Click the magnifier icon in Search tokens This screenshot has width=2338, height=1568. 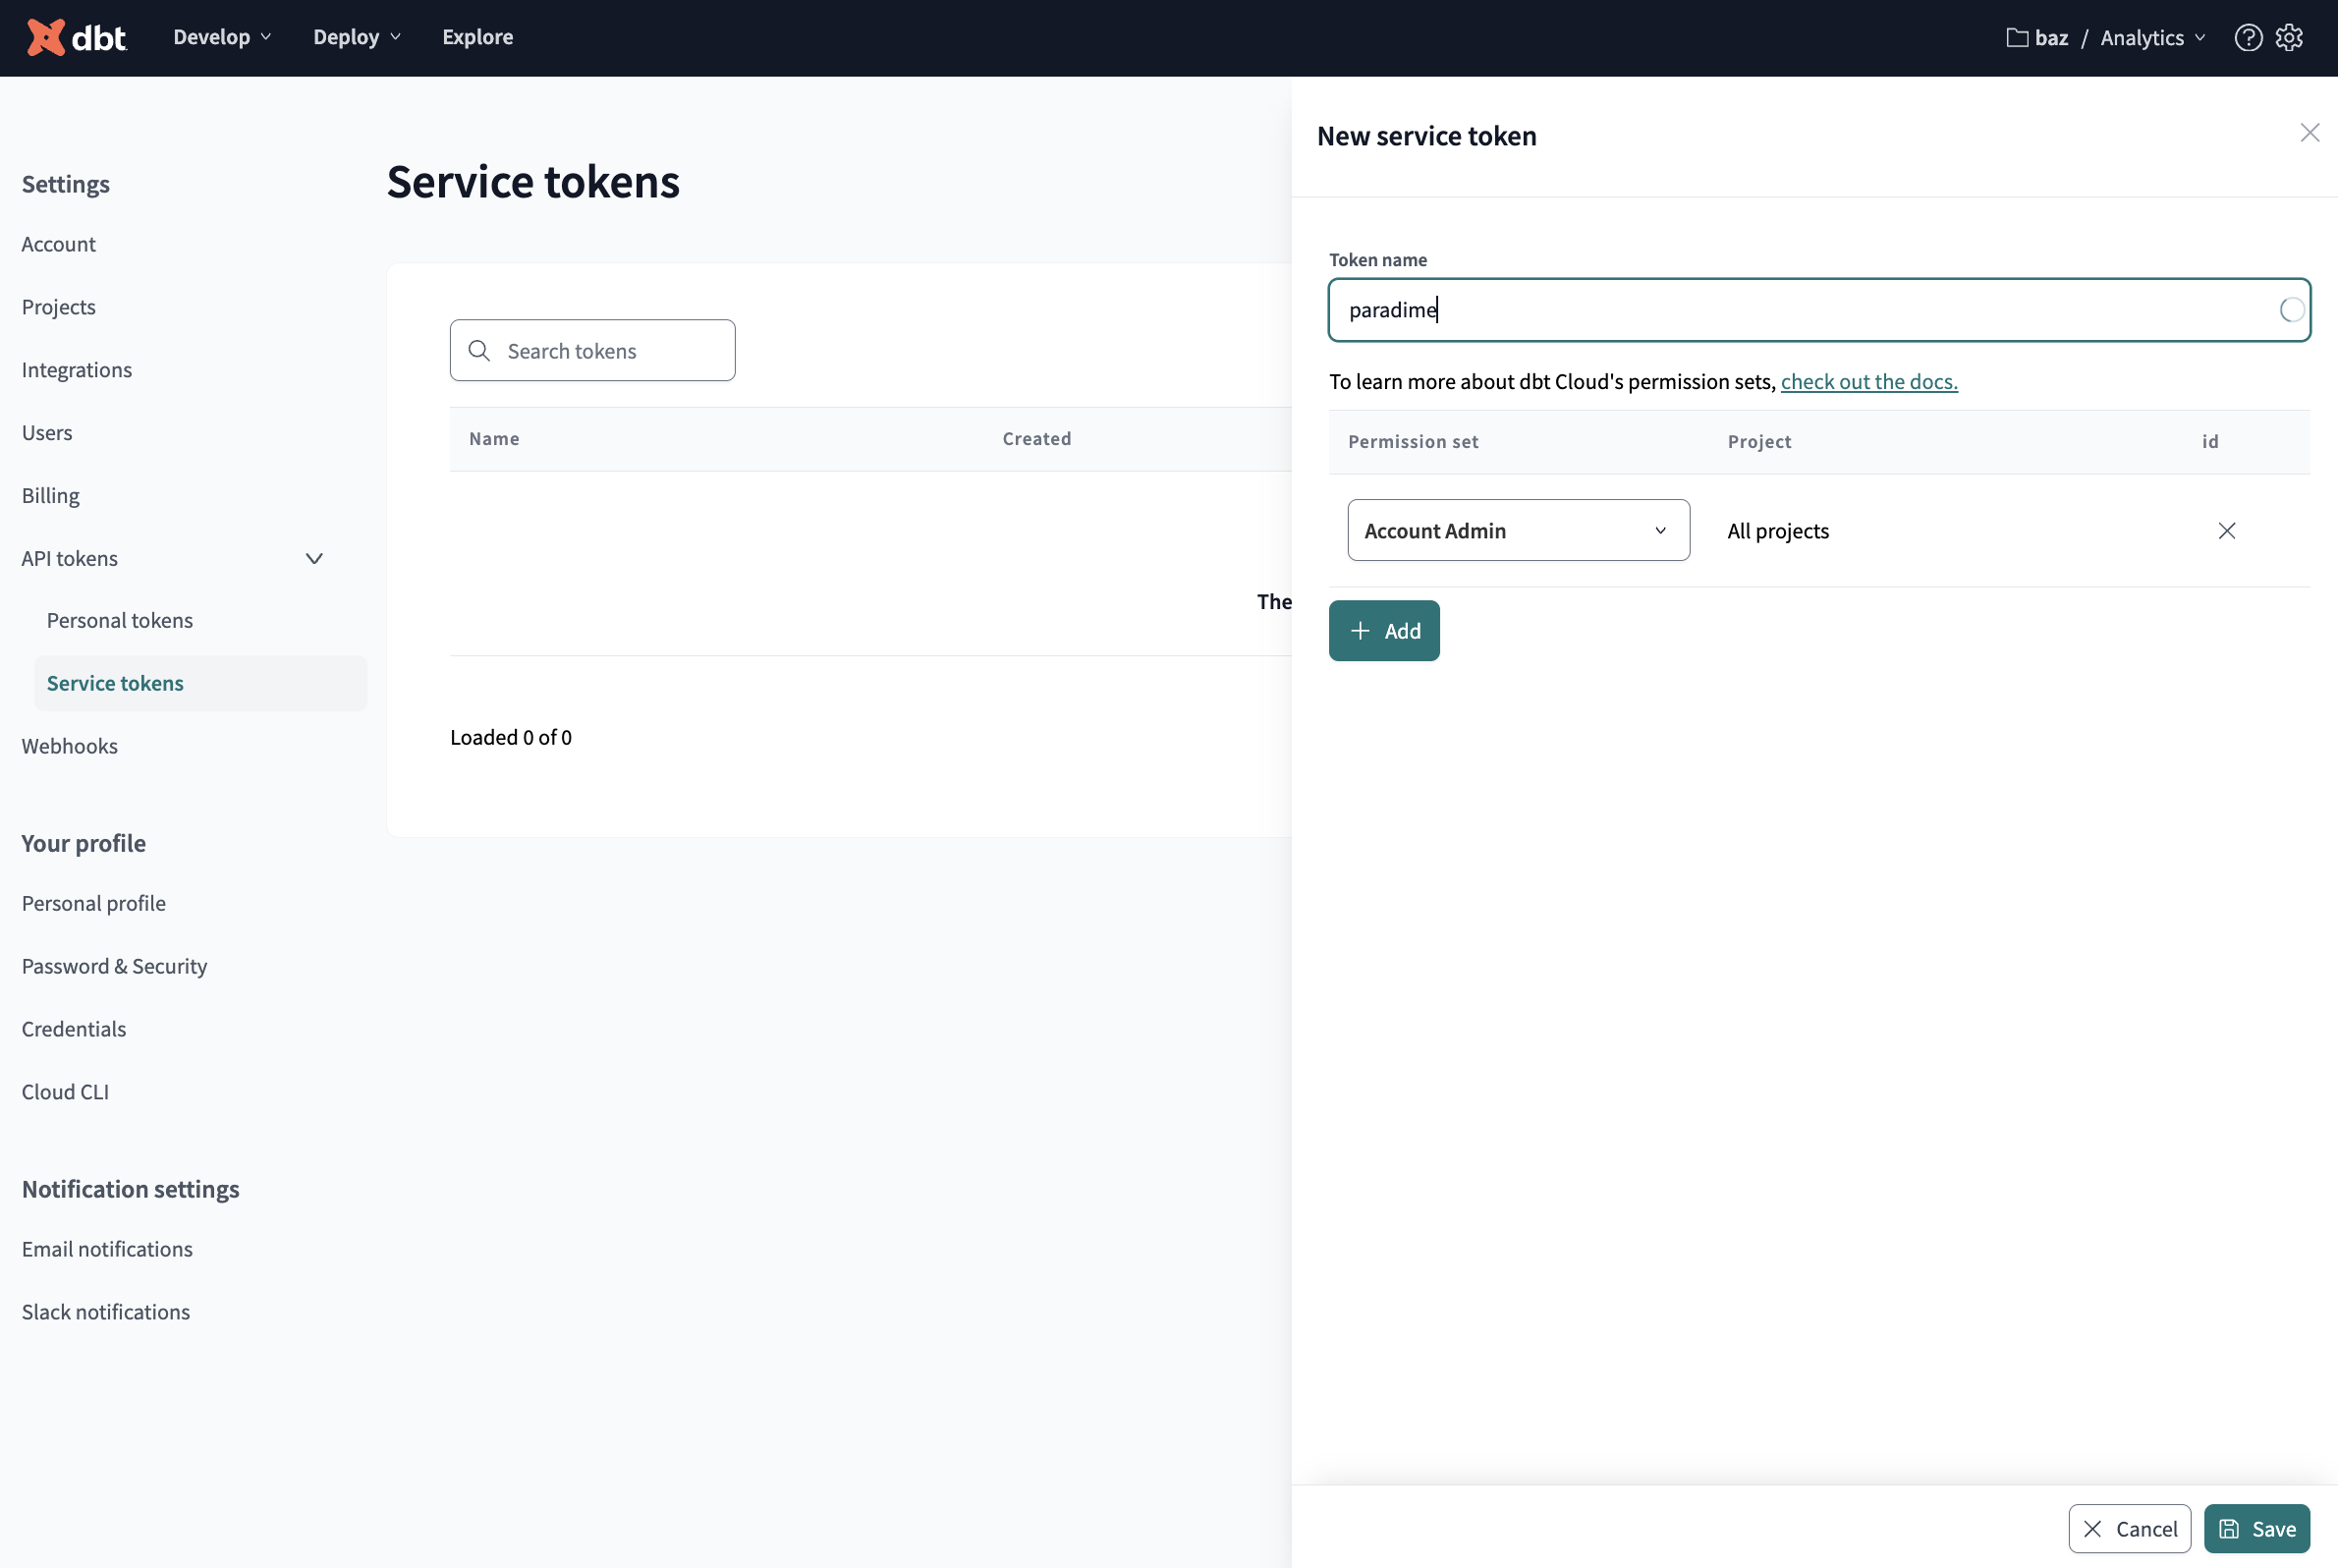[479, 351]
